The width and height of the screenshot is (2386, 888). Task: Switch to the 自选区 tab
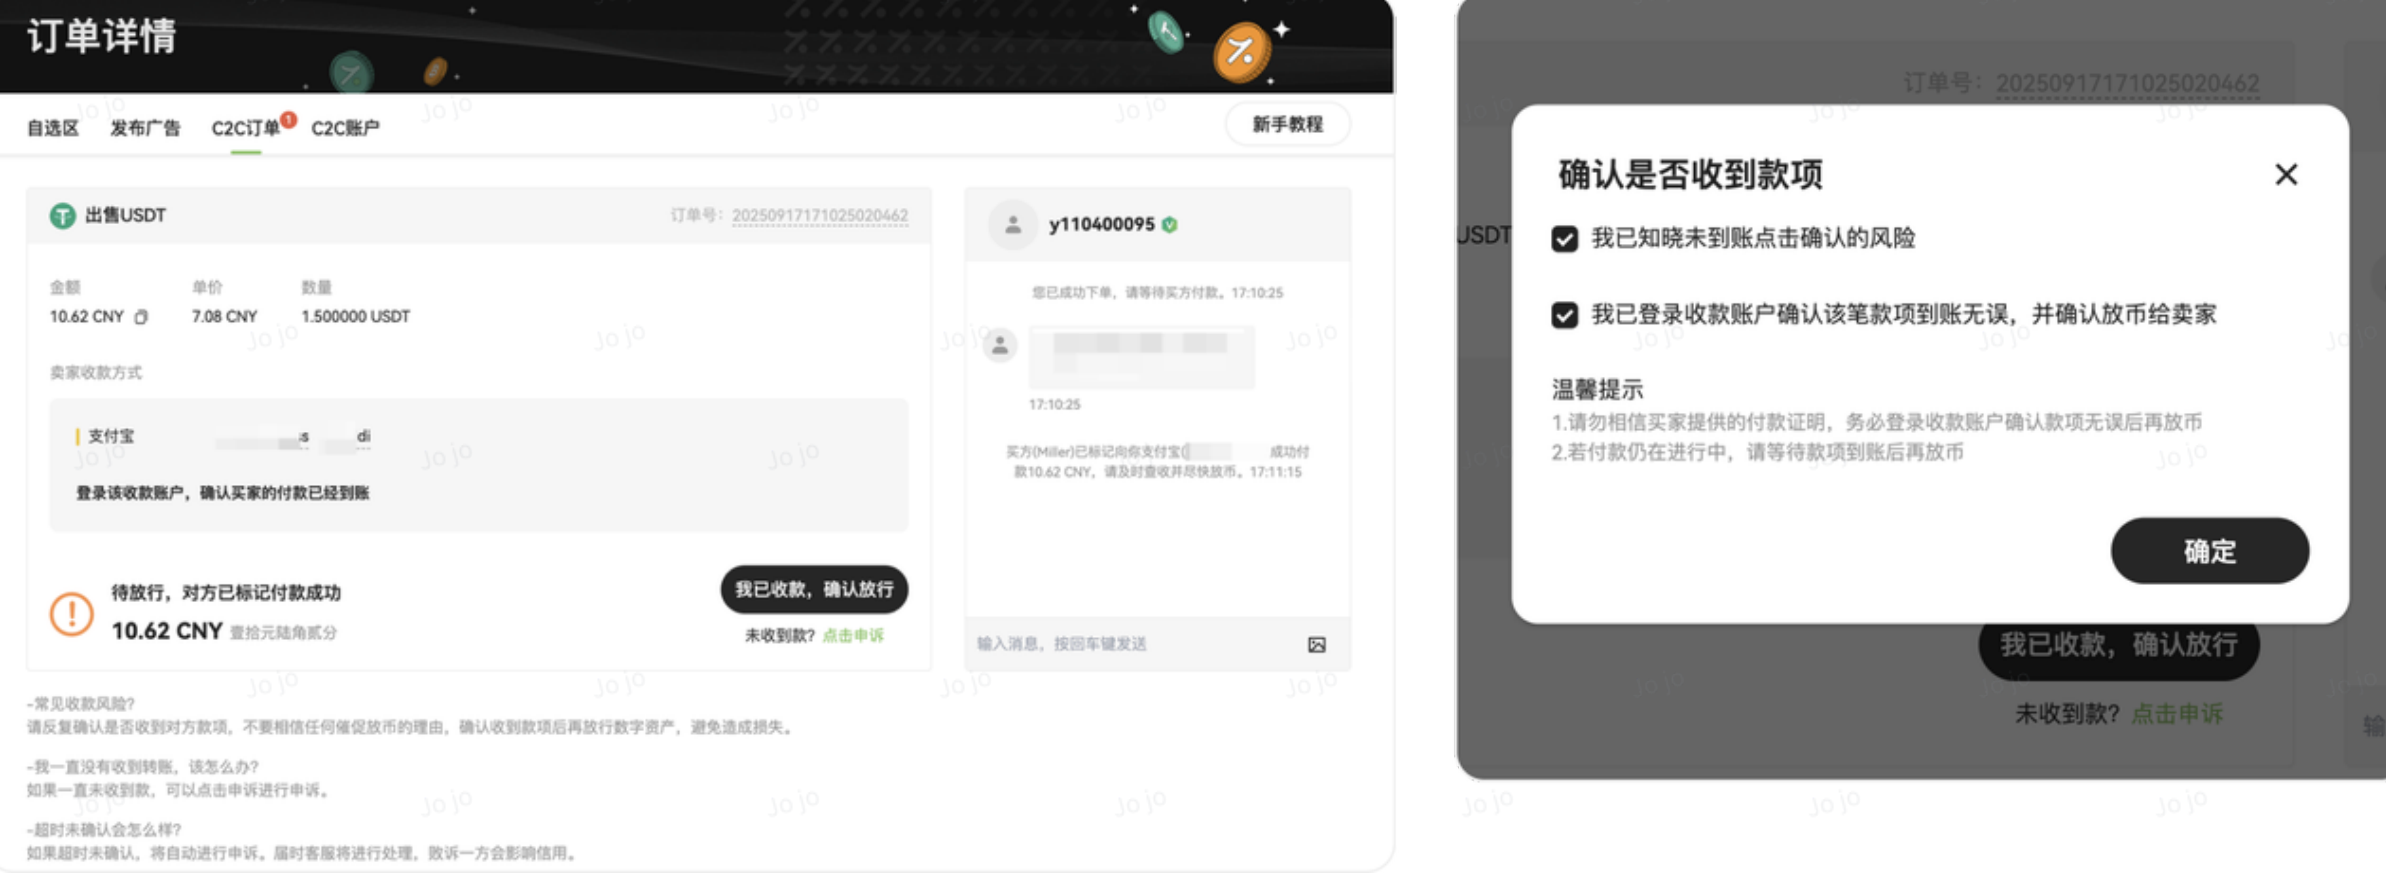pyautogui.click(x=52, y=128)
